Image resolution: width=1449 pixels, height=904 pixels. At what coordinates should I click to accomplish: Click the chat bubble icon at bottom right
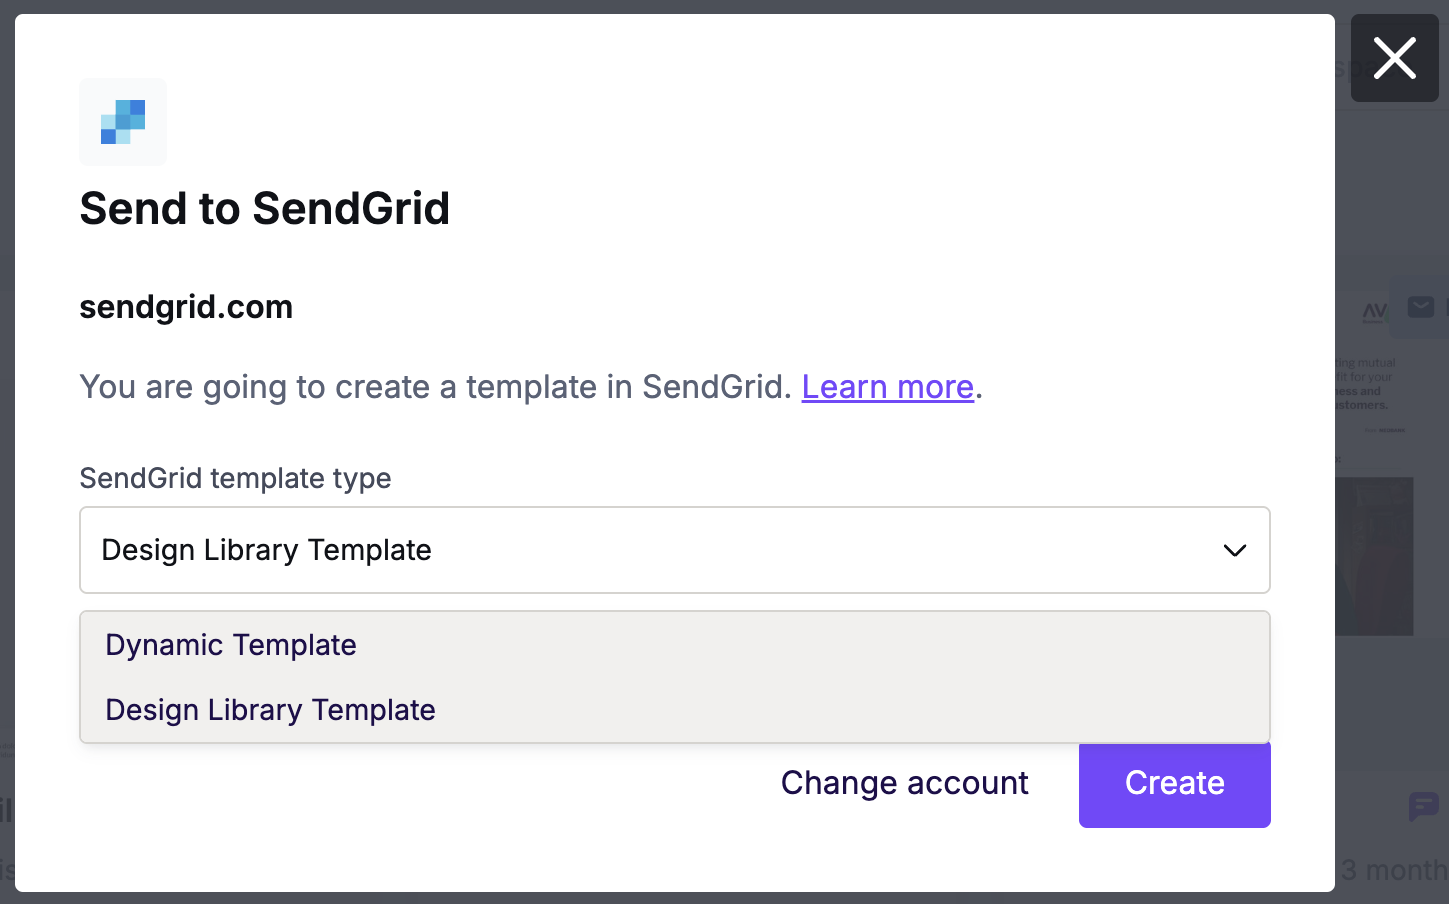[x=1422, y=806]
